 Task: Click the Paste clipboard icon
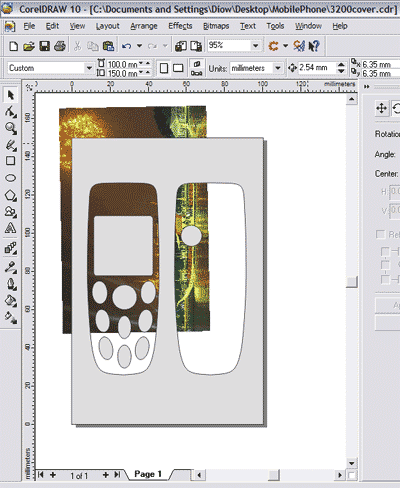(x=108, y=46)
